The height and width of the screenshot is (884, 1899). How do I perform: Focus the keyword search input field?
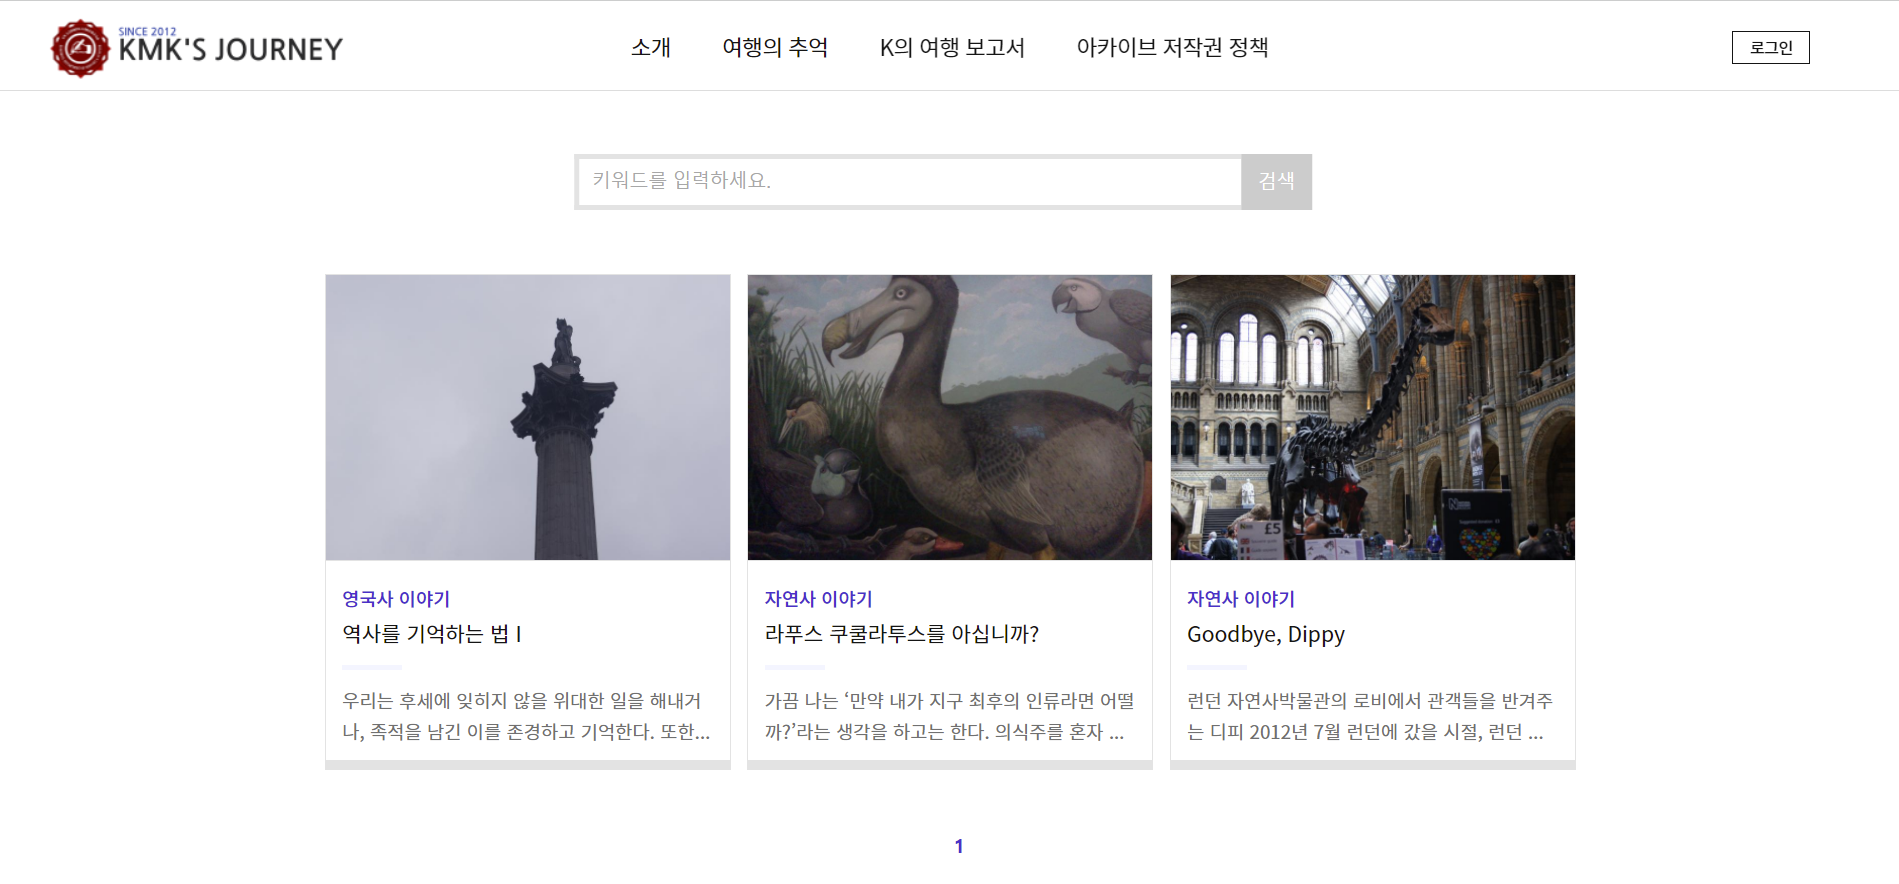click(909, 181)
